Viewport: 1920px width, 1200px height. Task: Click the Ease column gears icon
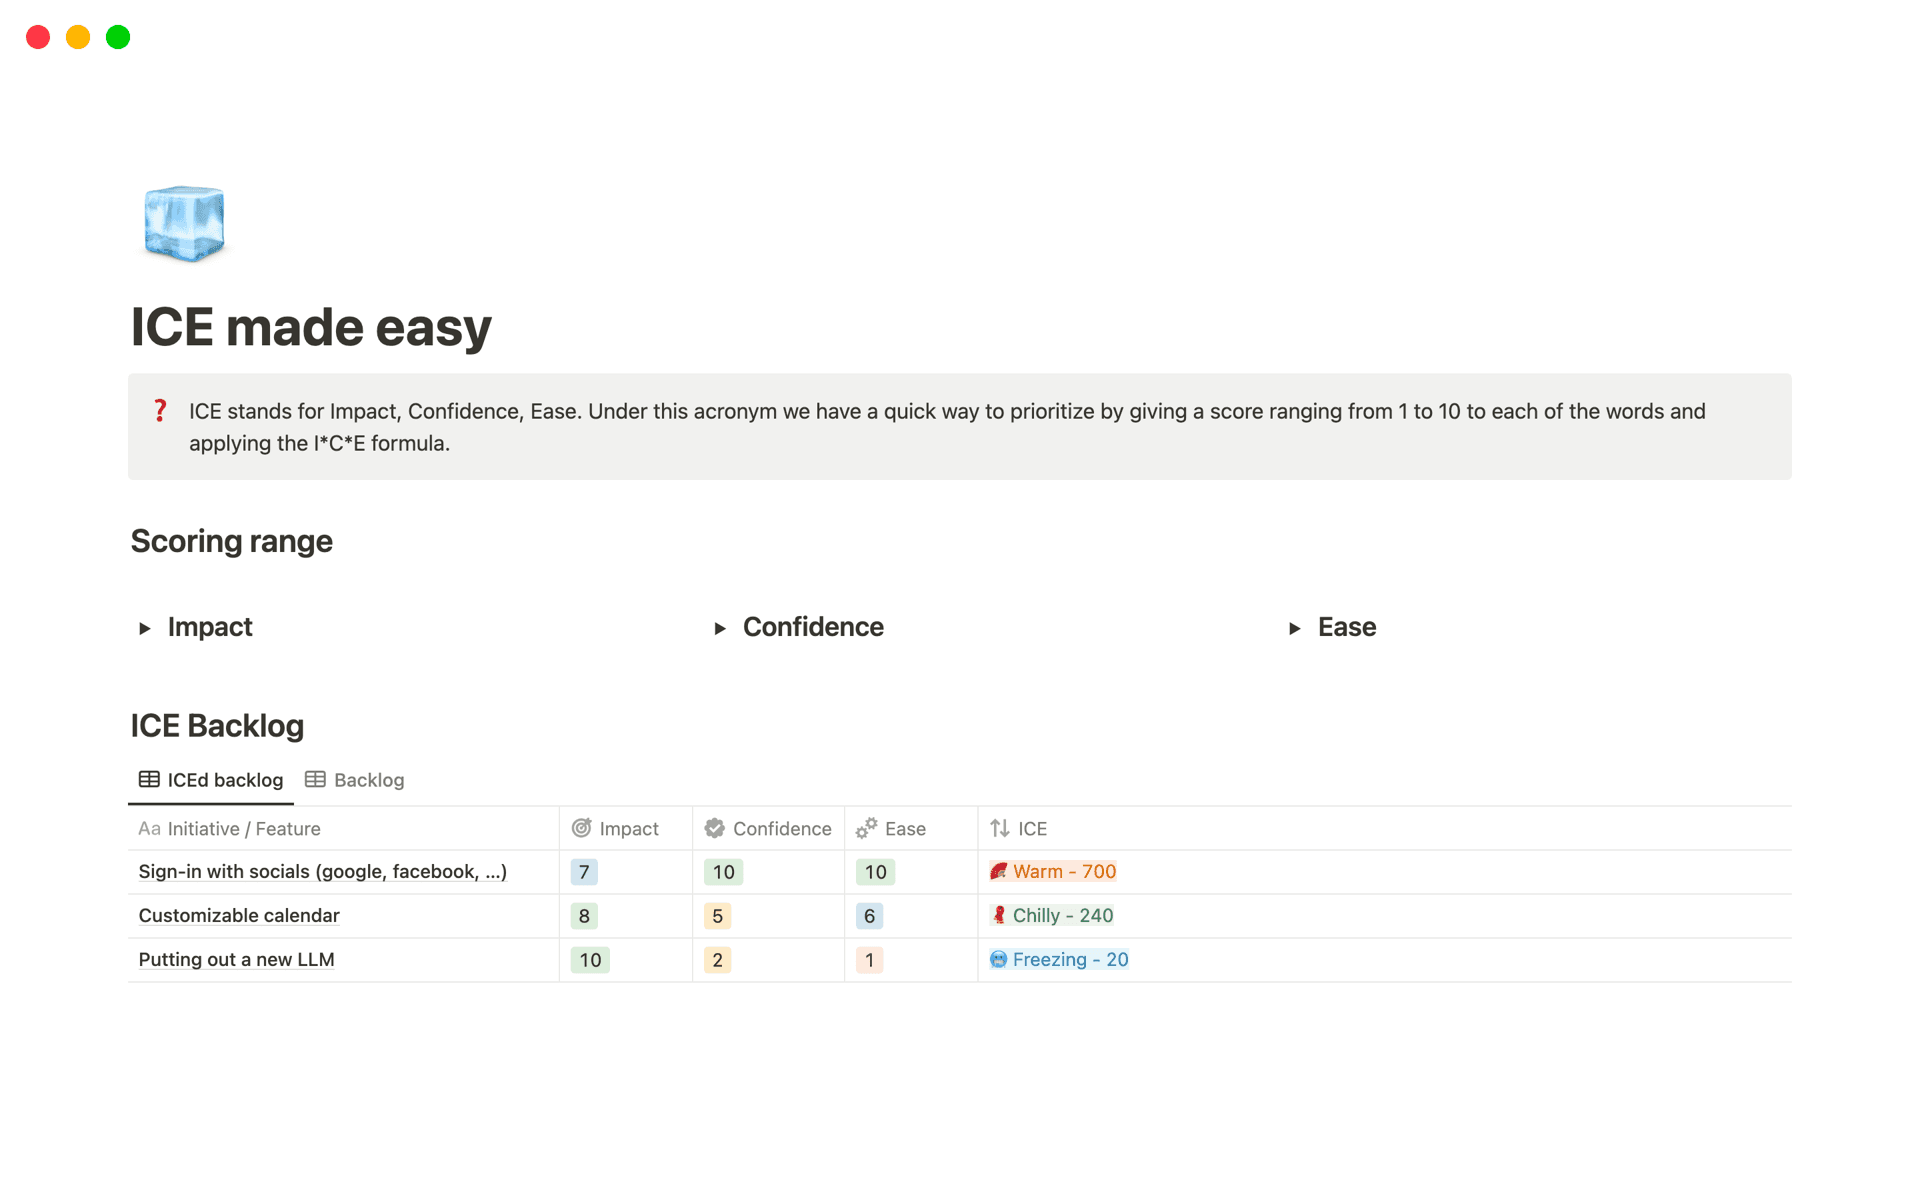tap(866, 828)
